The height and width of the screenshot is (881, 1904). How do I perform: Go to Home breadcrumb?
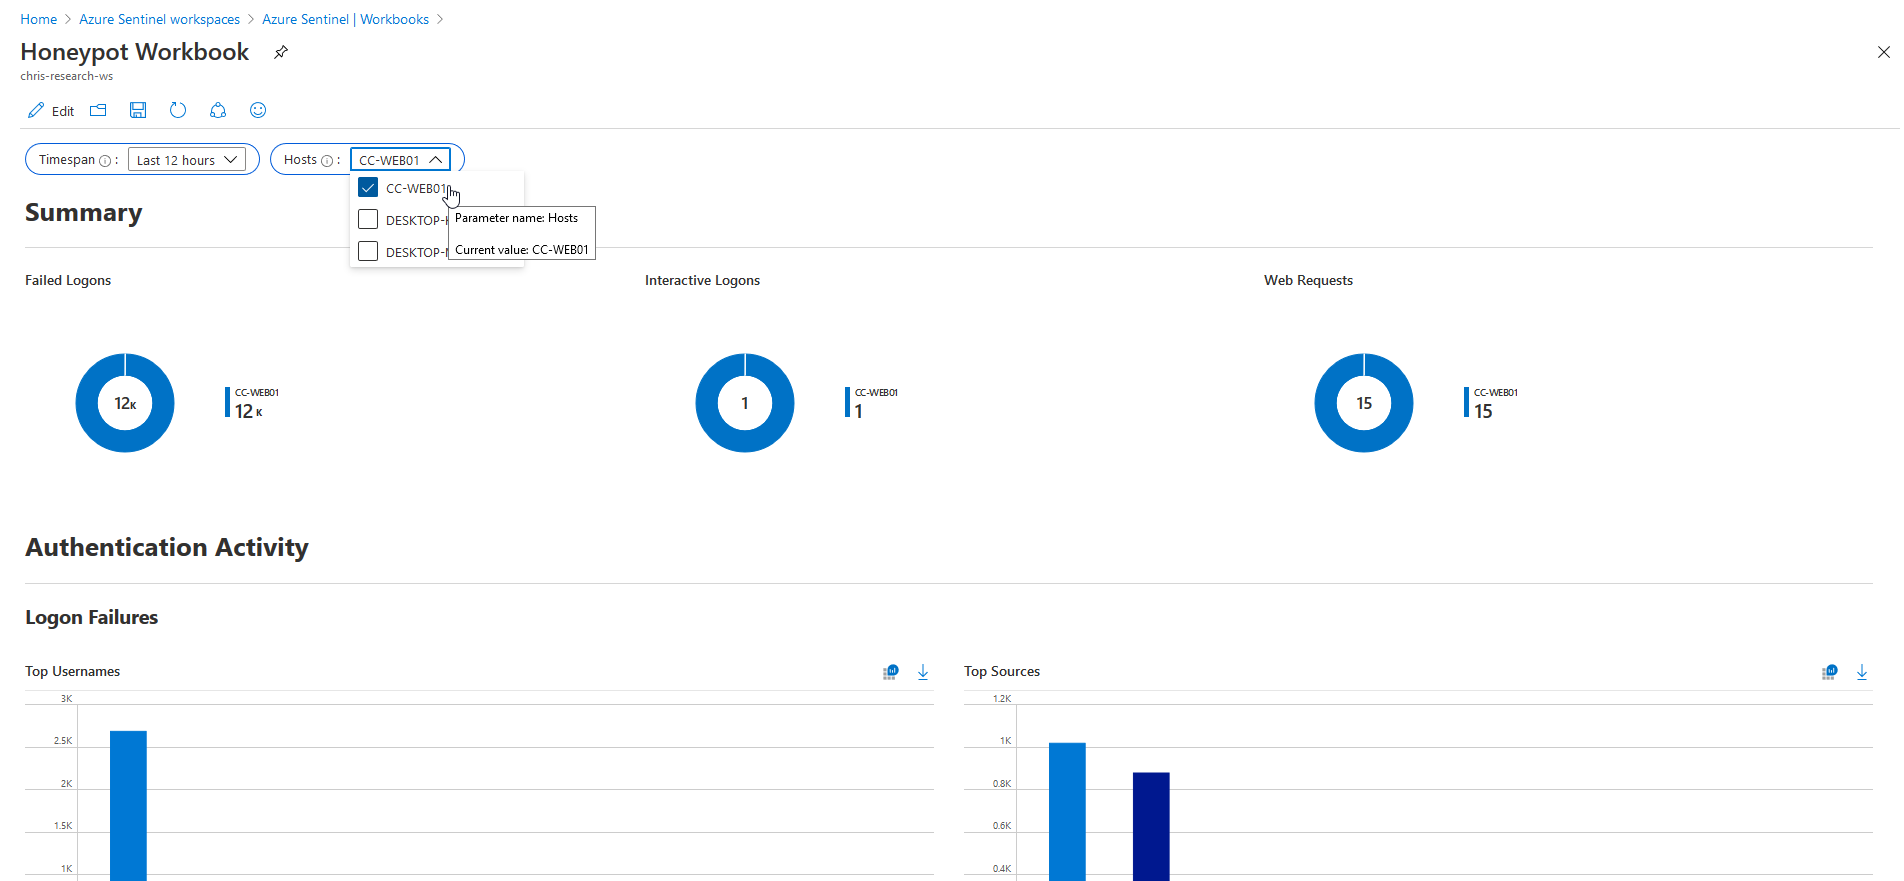pos(39,19)
